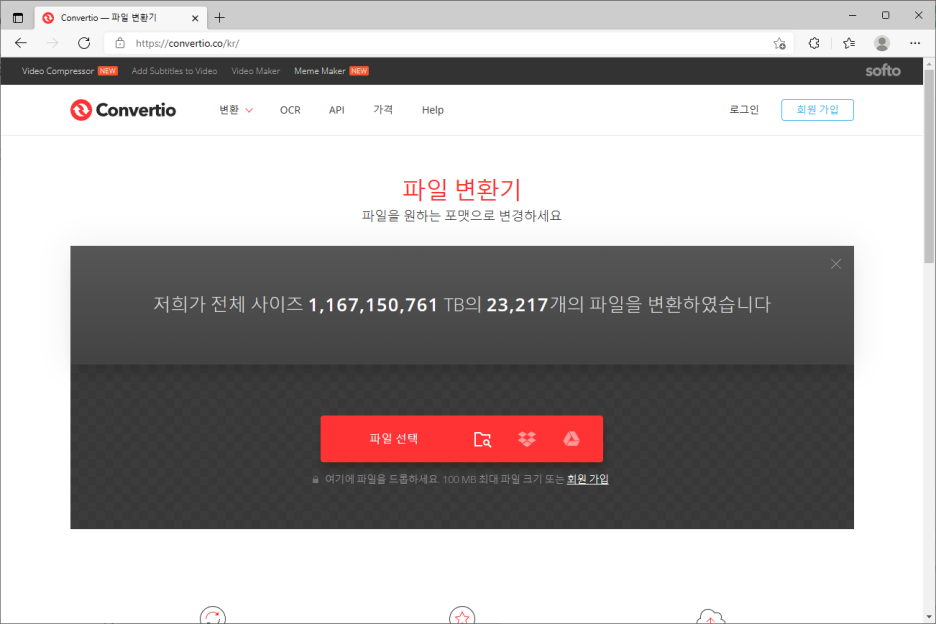Open the browser settings and more menu
The width and height of the screenshot is (936, 624).
tap(915, 43)
